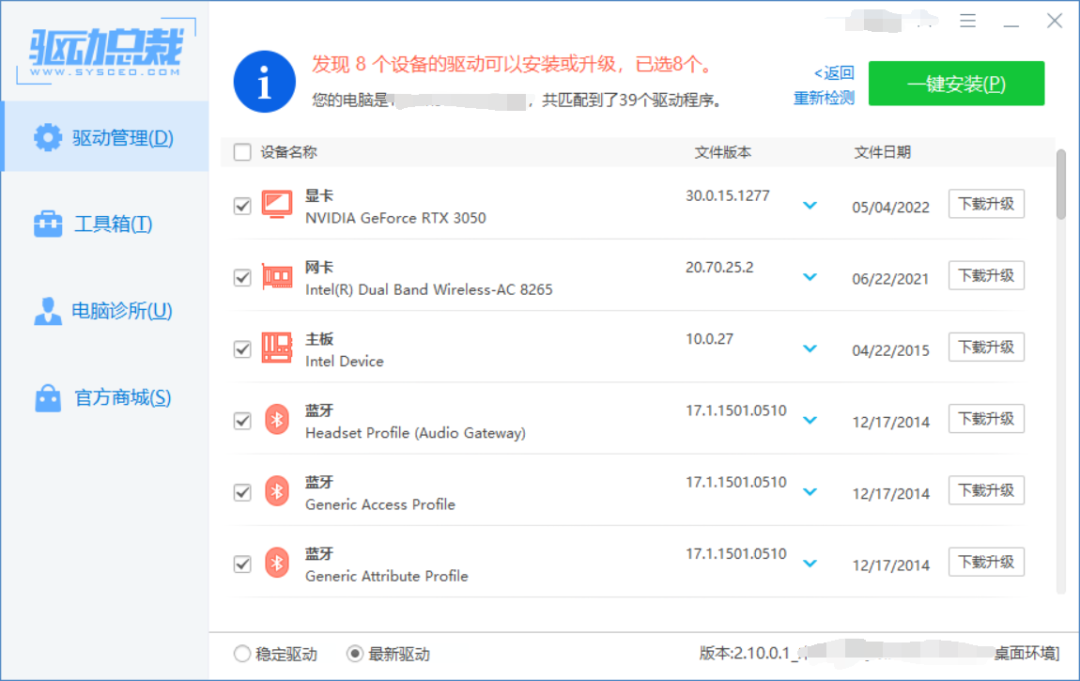Click the driver list vertical scrollbar
1080x681 pixels.
pyautogui.click(x=1061, y=185)
